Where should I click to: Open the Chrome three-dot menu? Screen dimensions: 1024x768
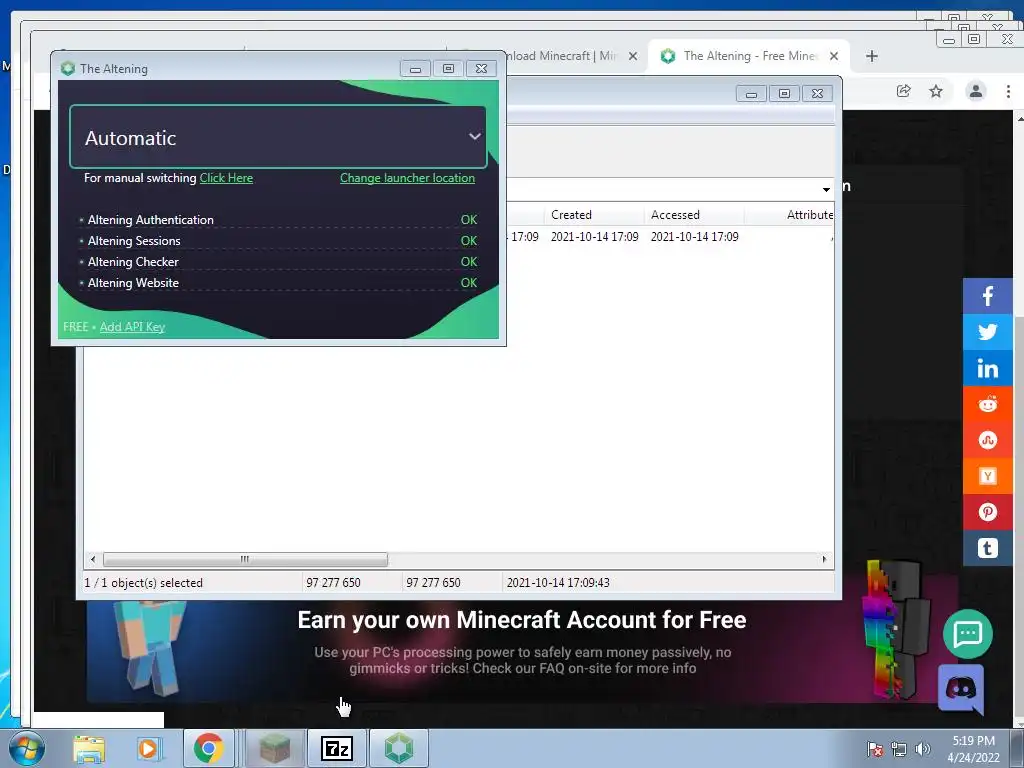pyautogui.click(x=1008, y=91)
